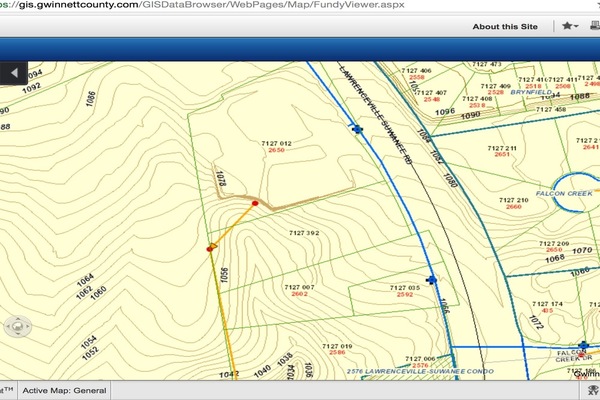600x400 pixels.
Task: Click blue cross marker near parcel 7127 035
Action: pyautogui.click(x=431, y=281)
